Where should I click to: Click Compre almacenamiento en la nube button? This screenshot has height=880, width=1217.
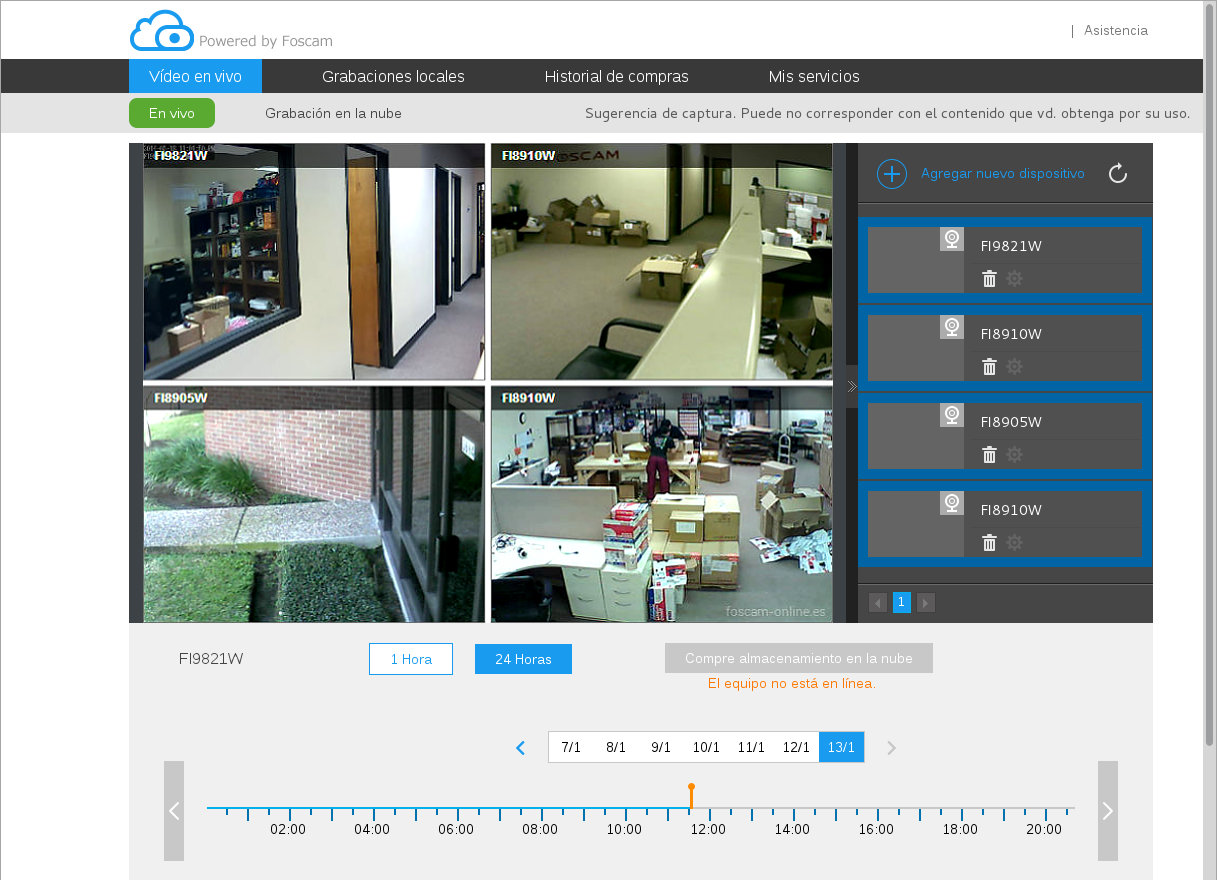799,658
